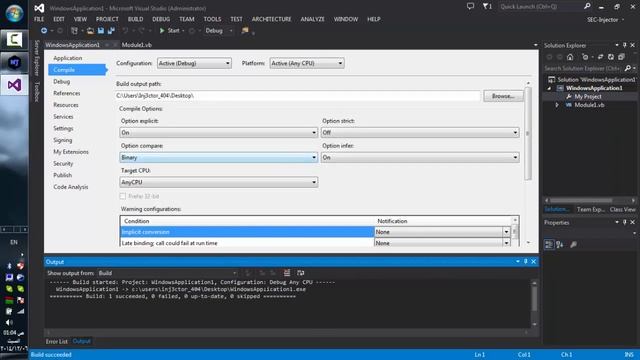
Task: Open the BUILD menu
Action: (136, 19)
